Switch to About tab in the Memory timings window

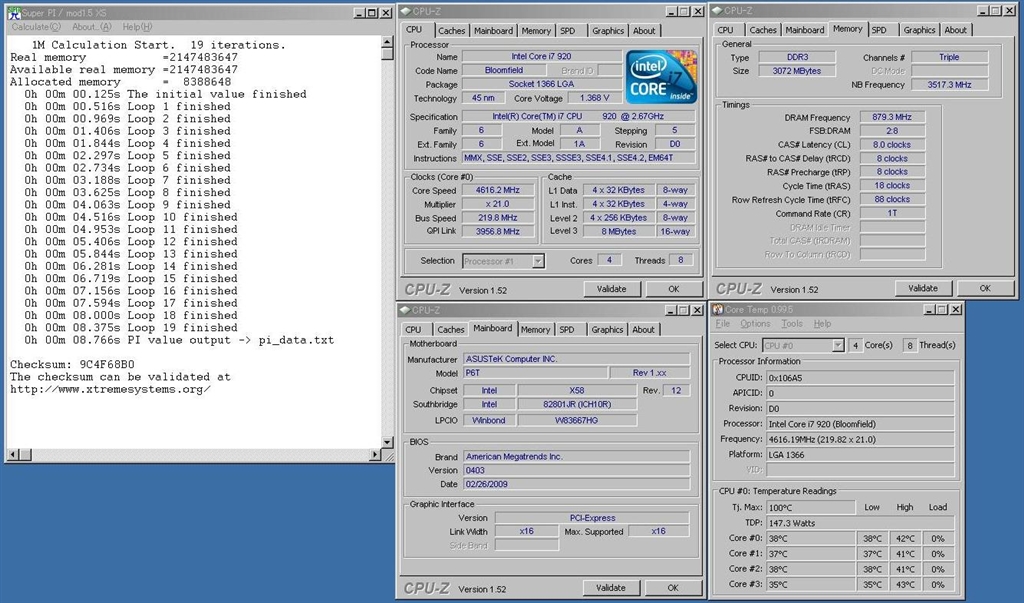click(956, 30)
